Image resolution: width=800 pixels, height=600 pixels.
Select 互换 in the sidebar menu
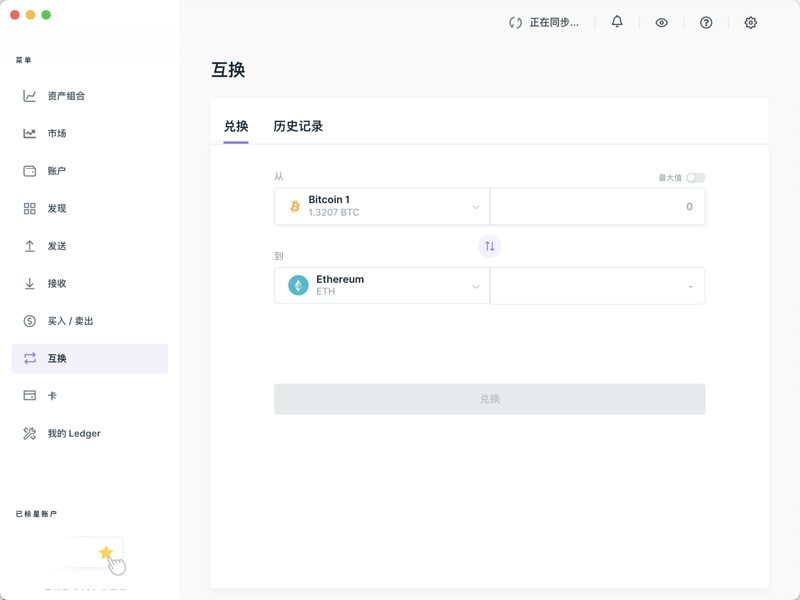coord(90,358)
